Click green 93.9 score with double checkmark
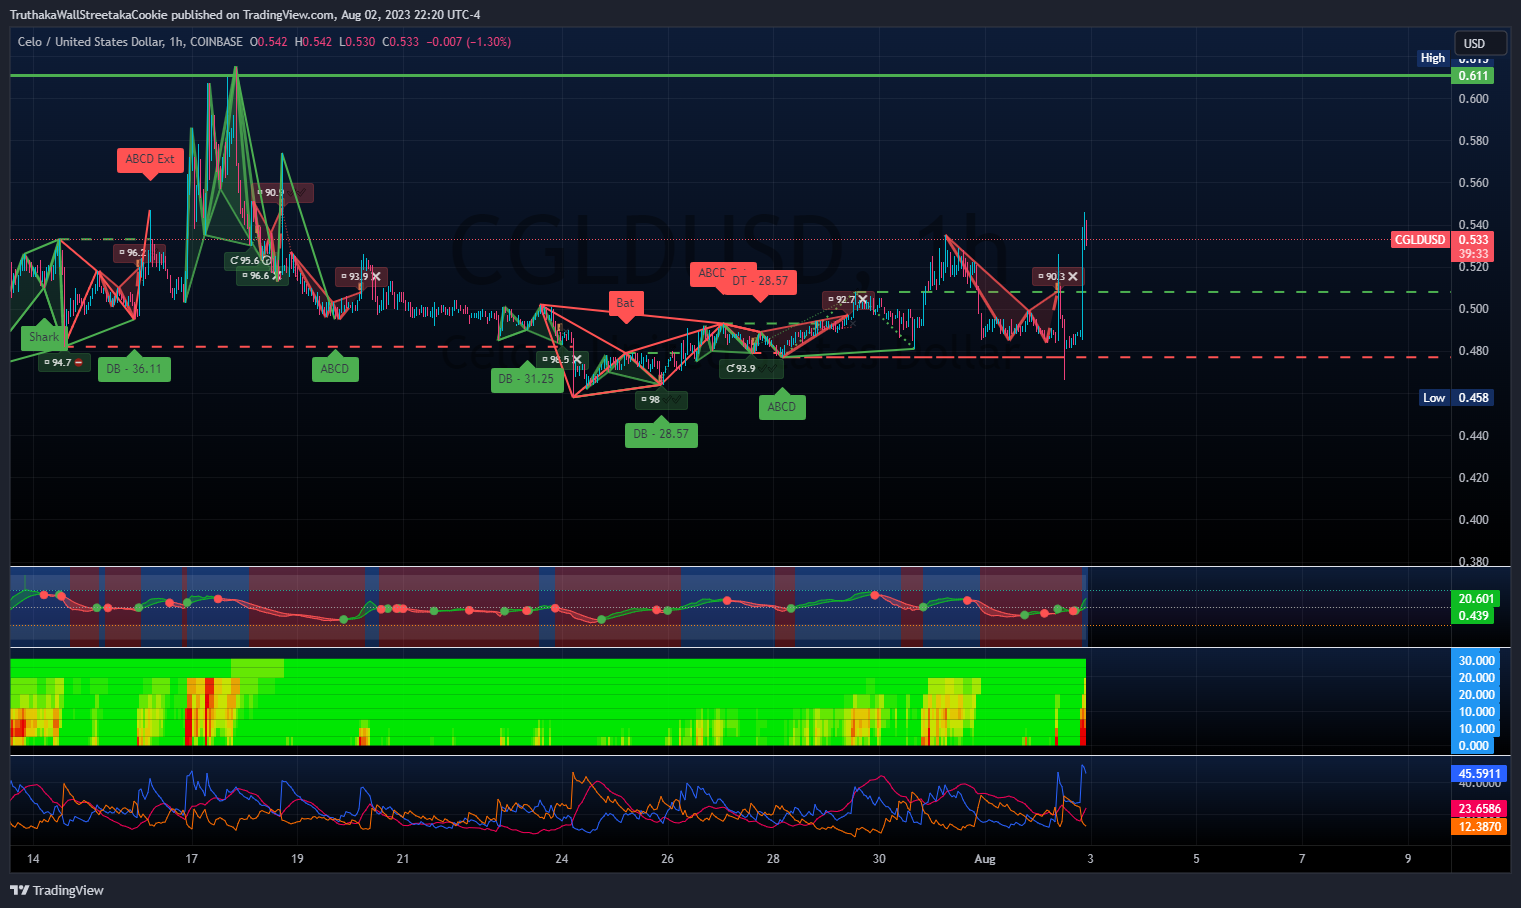Image resolution: width=1521 pixels, height=908 pixels. coord(750,369)
